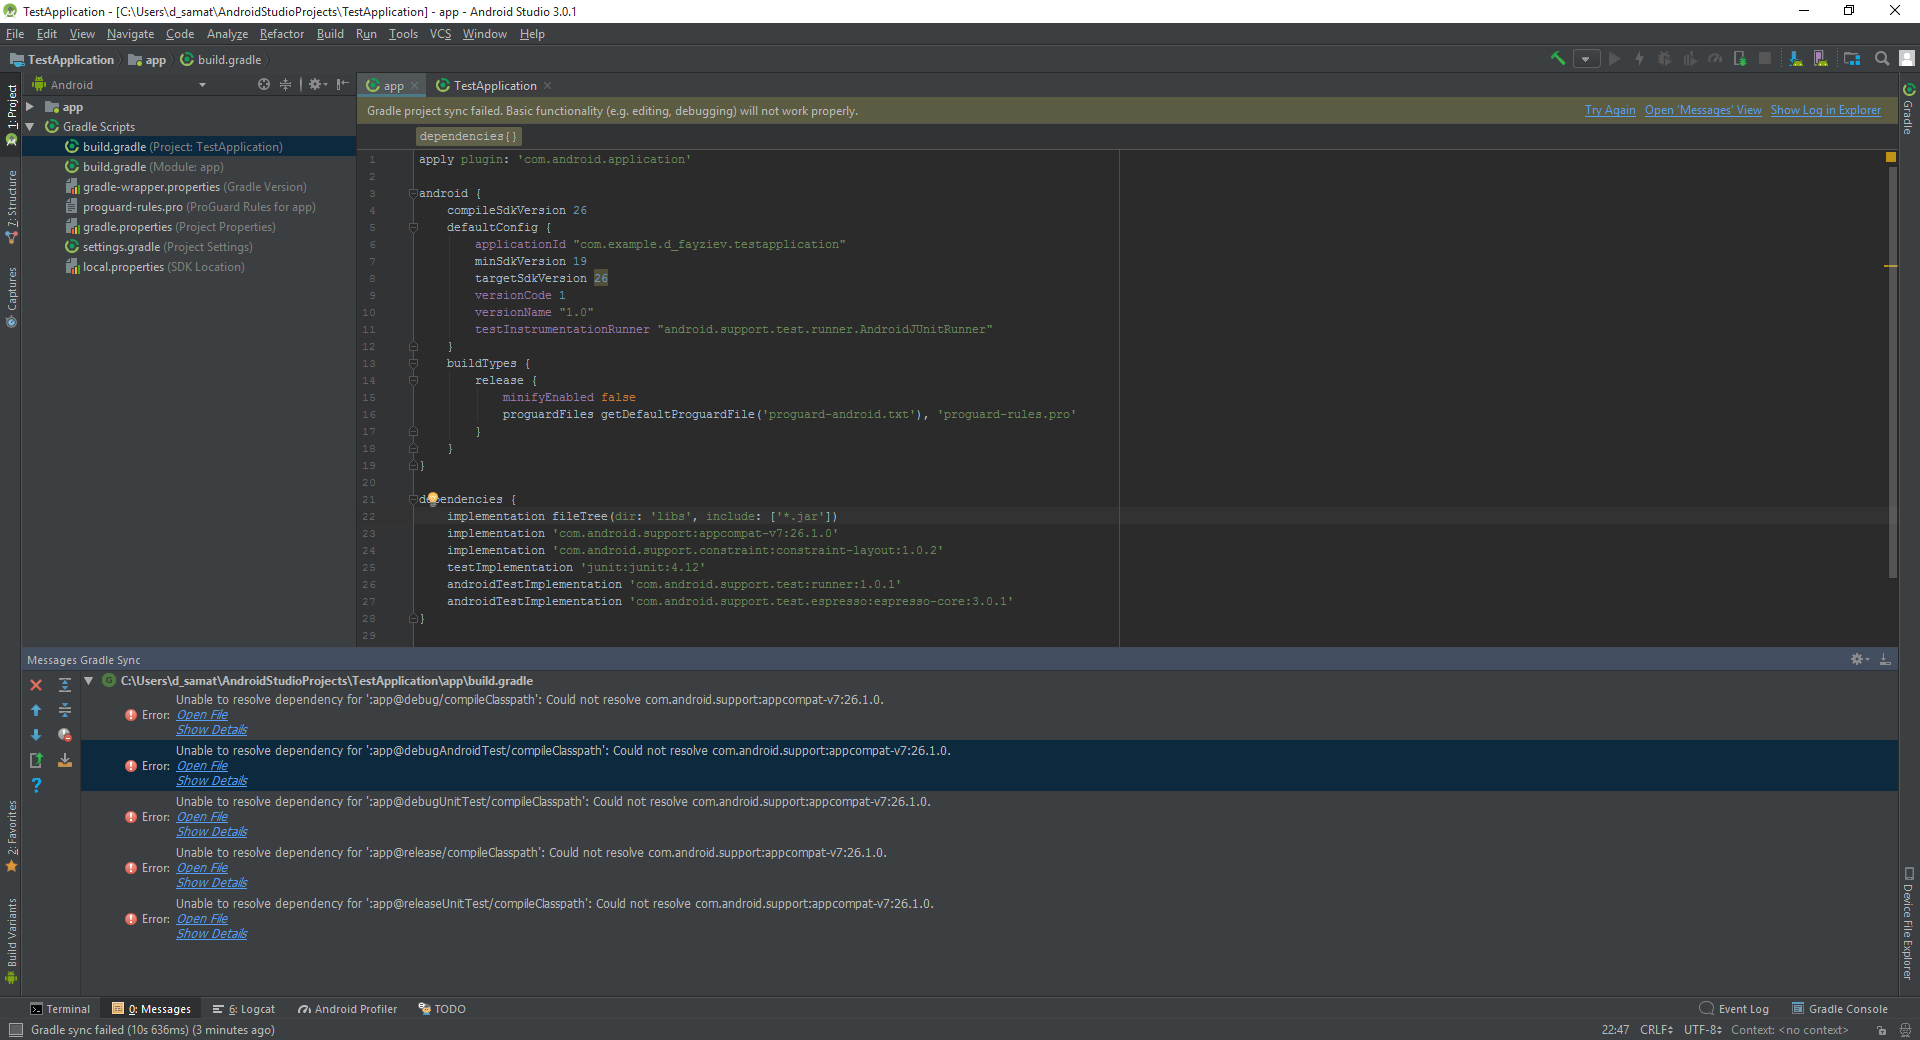Click Expand All icon in Messages panel

(x=65, y=685)
